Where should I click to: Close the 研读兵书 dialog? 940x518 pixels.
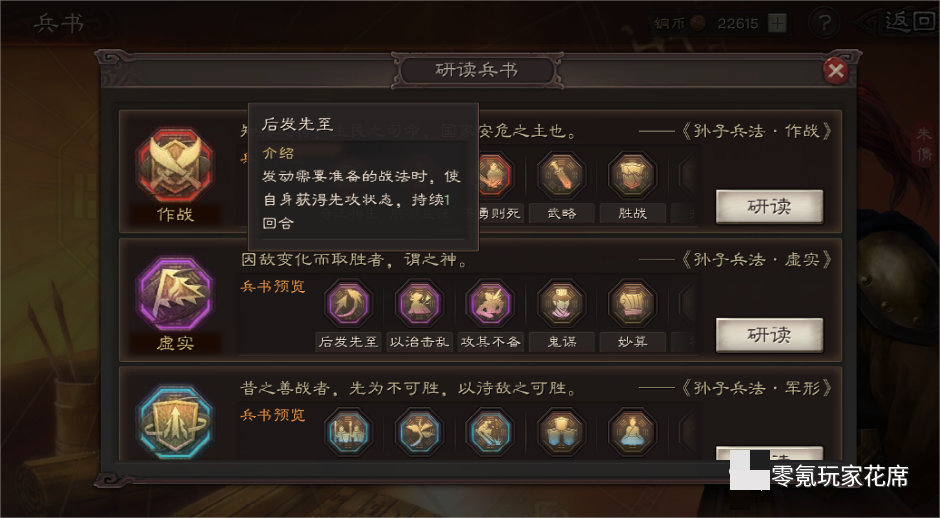836,71
